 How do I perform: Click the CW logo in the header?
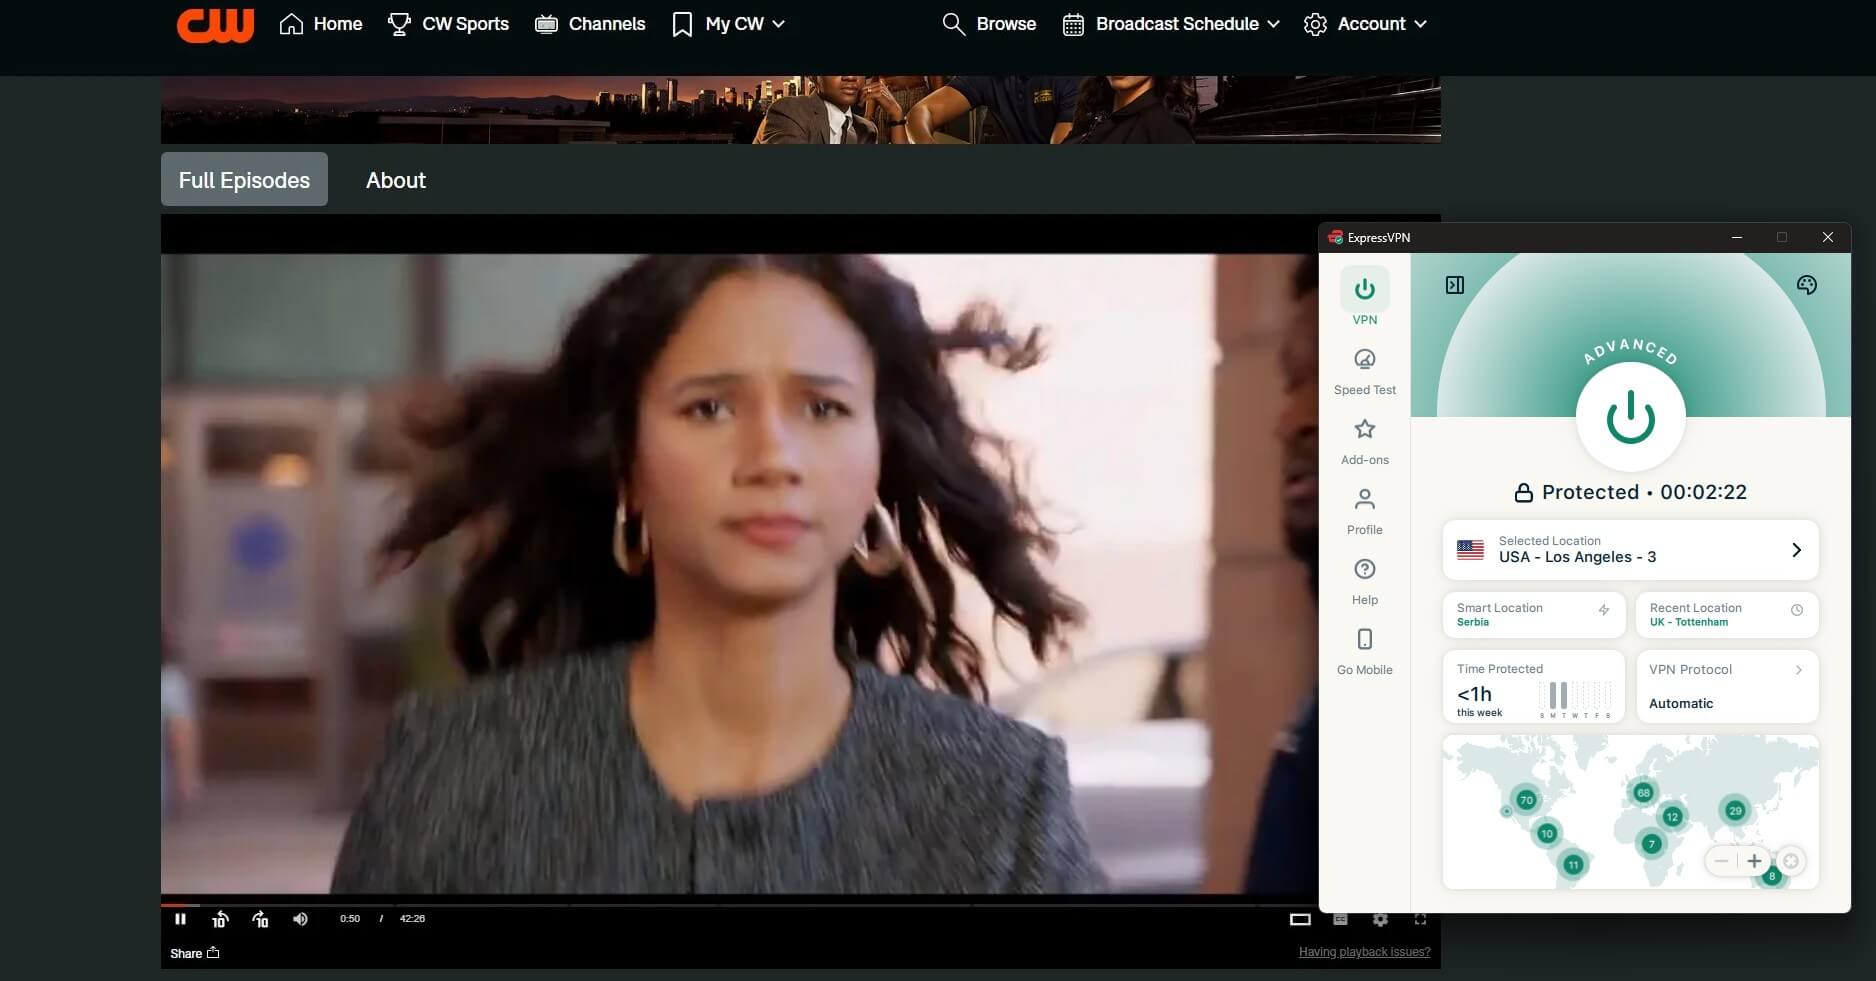coord(216,25)
